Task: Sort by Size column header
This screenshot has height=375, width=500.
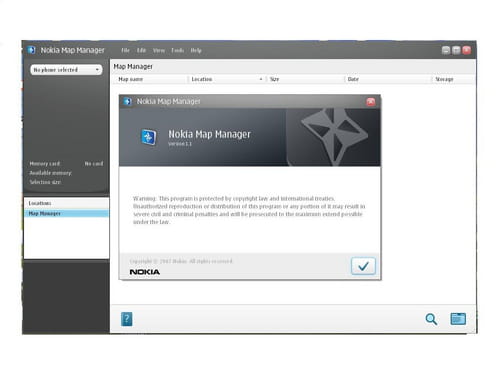Action: coord(274,79)
